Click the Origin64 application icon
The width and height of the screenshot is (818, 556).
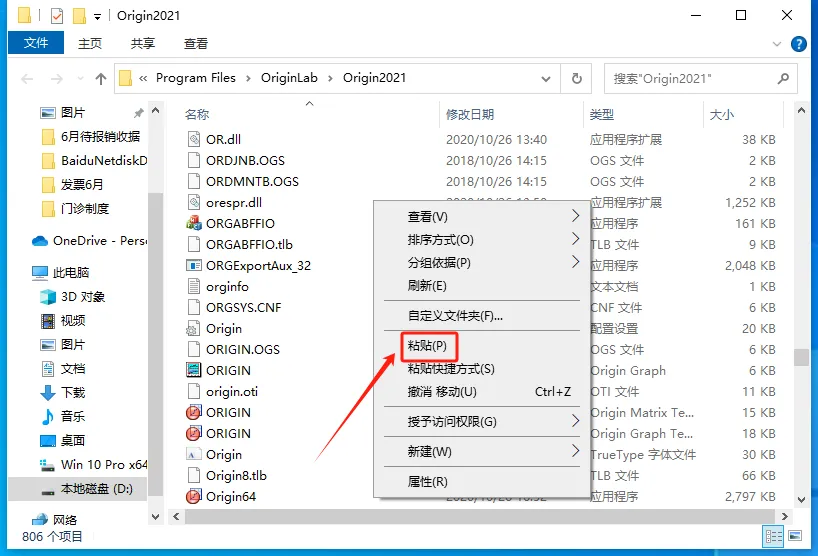pyautogui.click(x=194, y=496)
